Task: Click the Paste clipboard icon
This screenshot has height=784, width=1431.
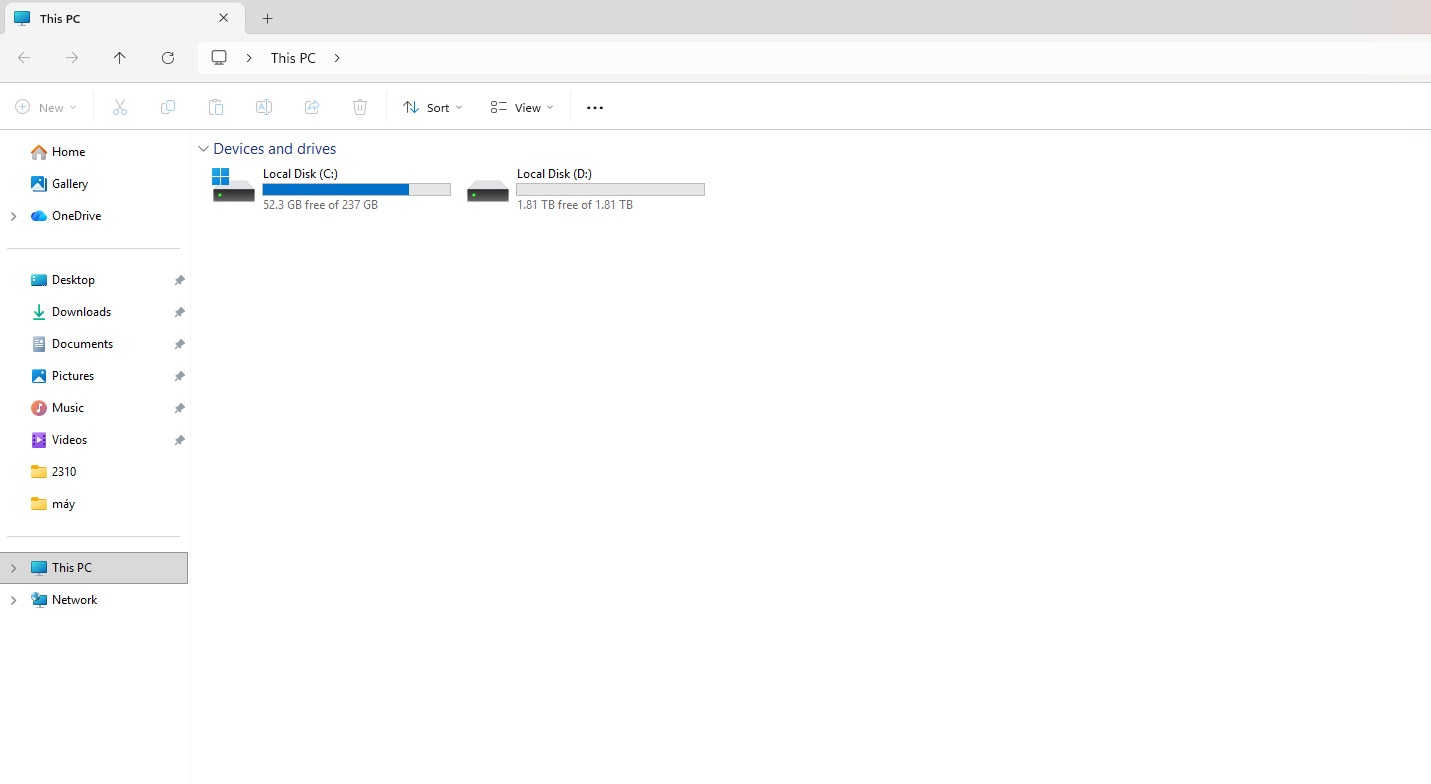Action: 216,107
